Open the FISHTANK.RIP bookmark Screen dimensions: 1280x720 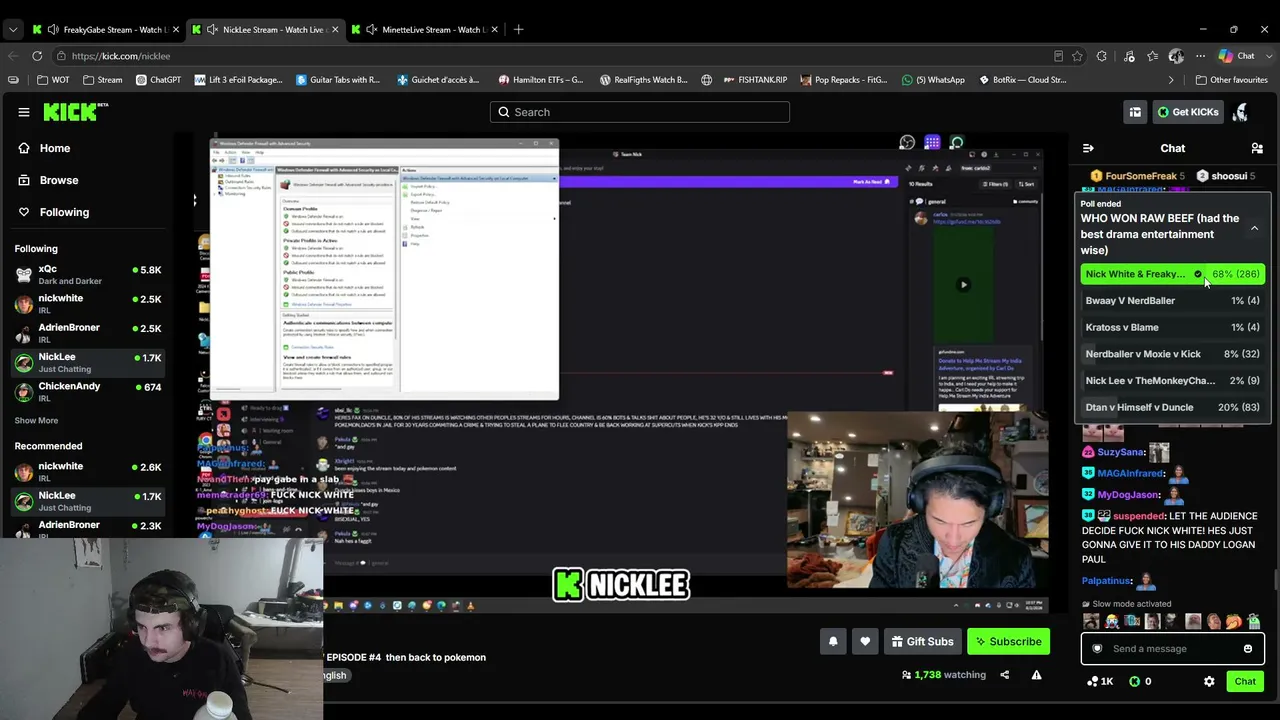[x=754, y=80]
